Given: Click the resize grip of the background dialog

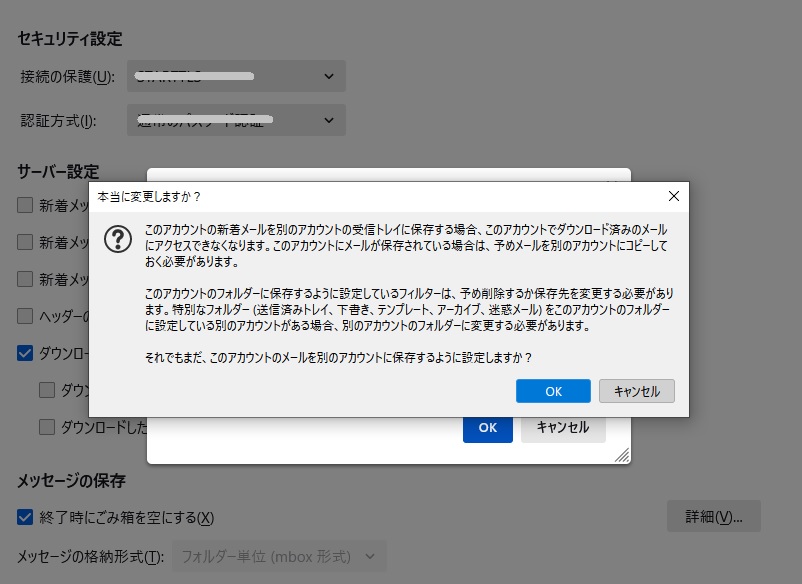Looking at the screenshot, I should pos(622,455).
